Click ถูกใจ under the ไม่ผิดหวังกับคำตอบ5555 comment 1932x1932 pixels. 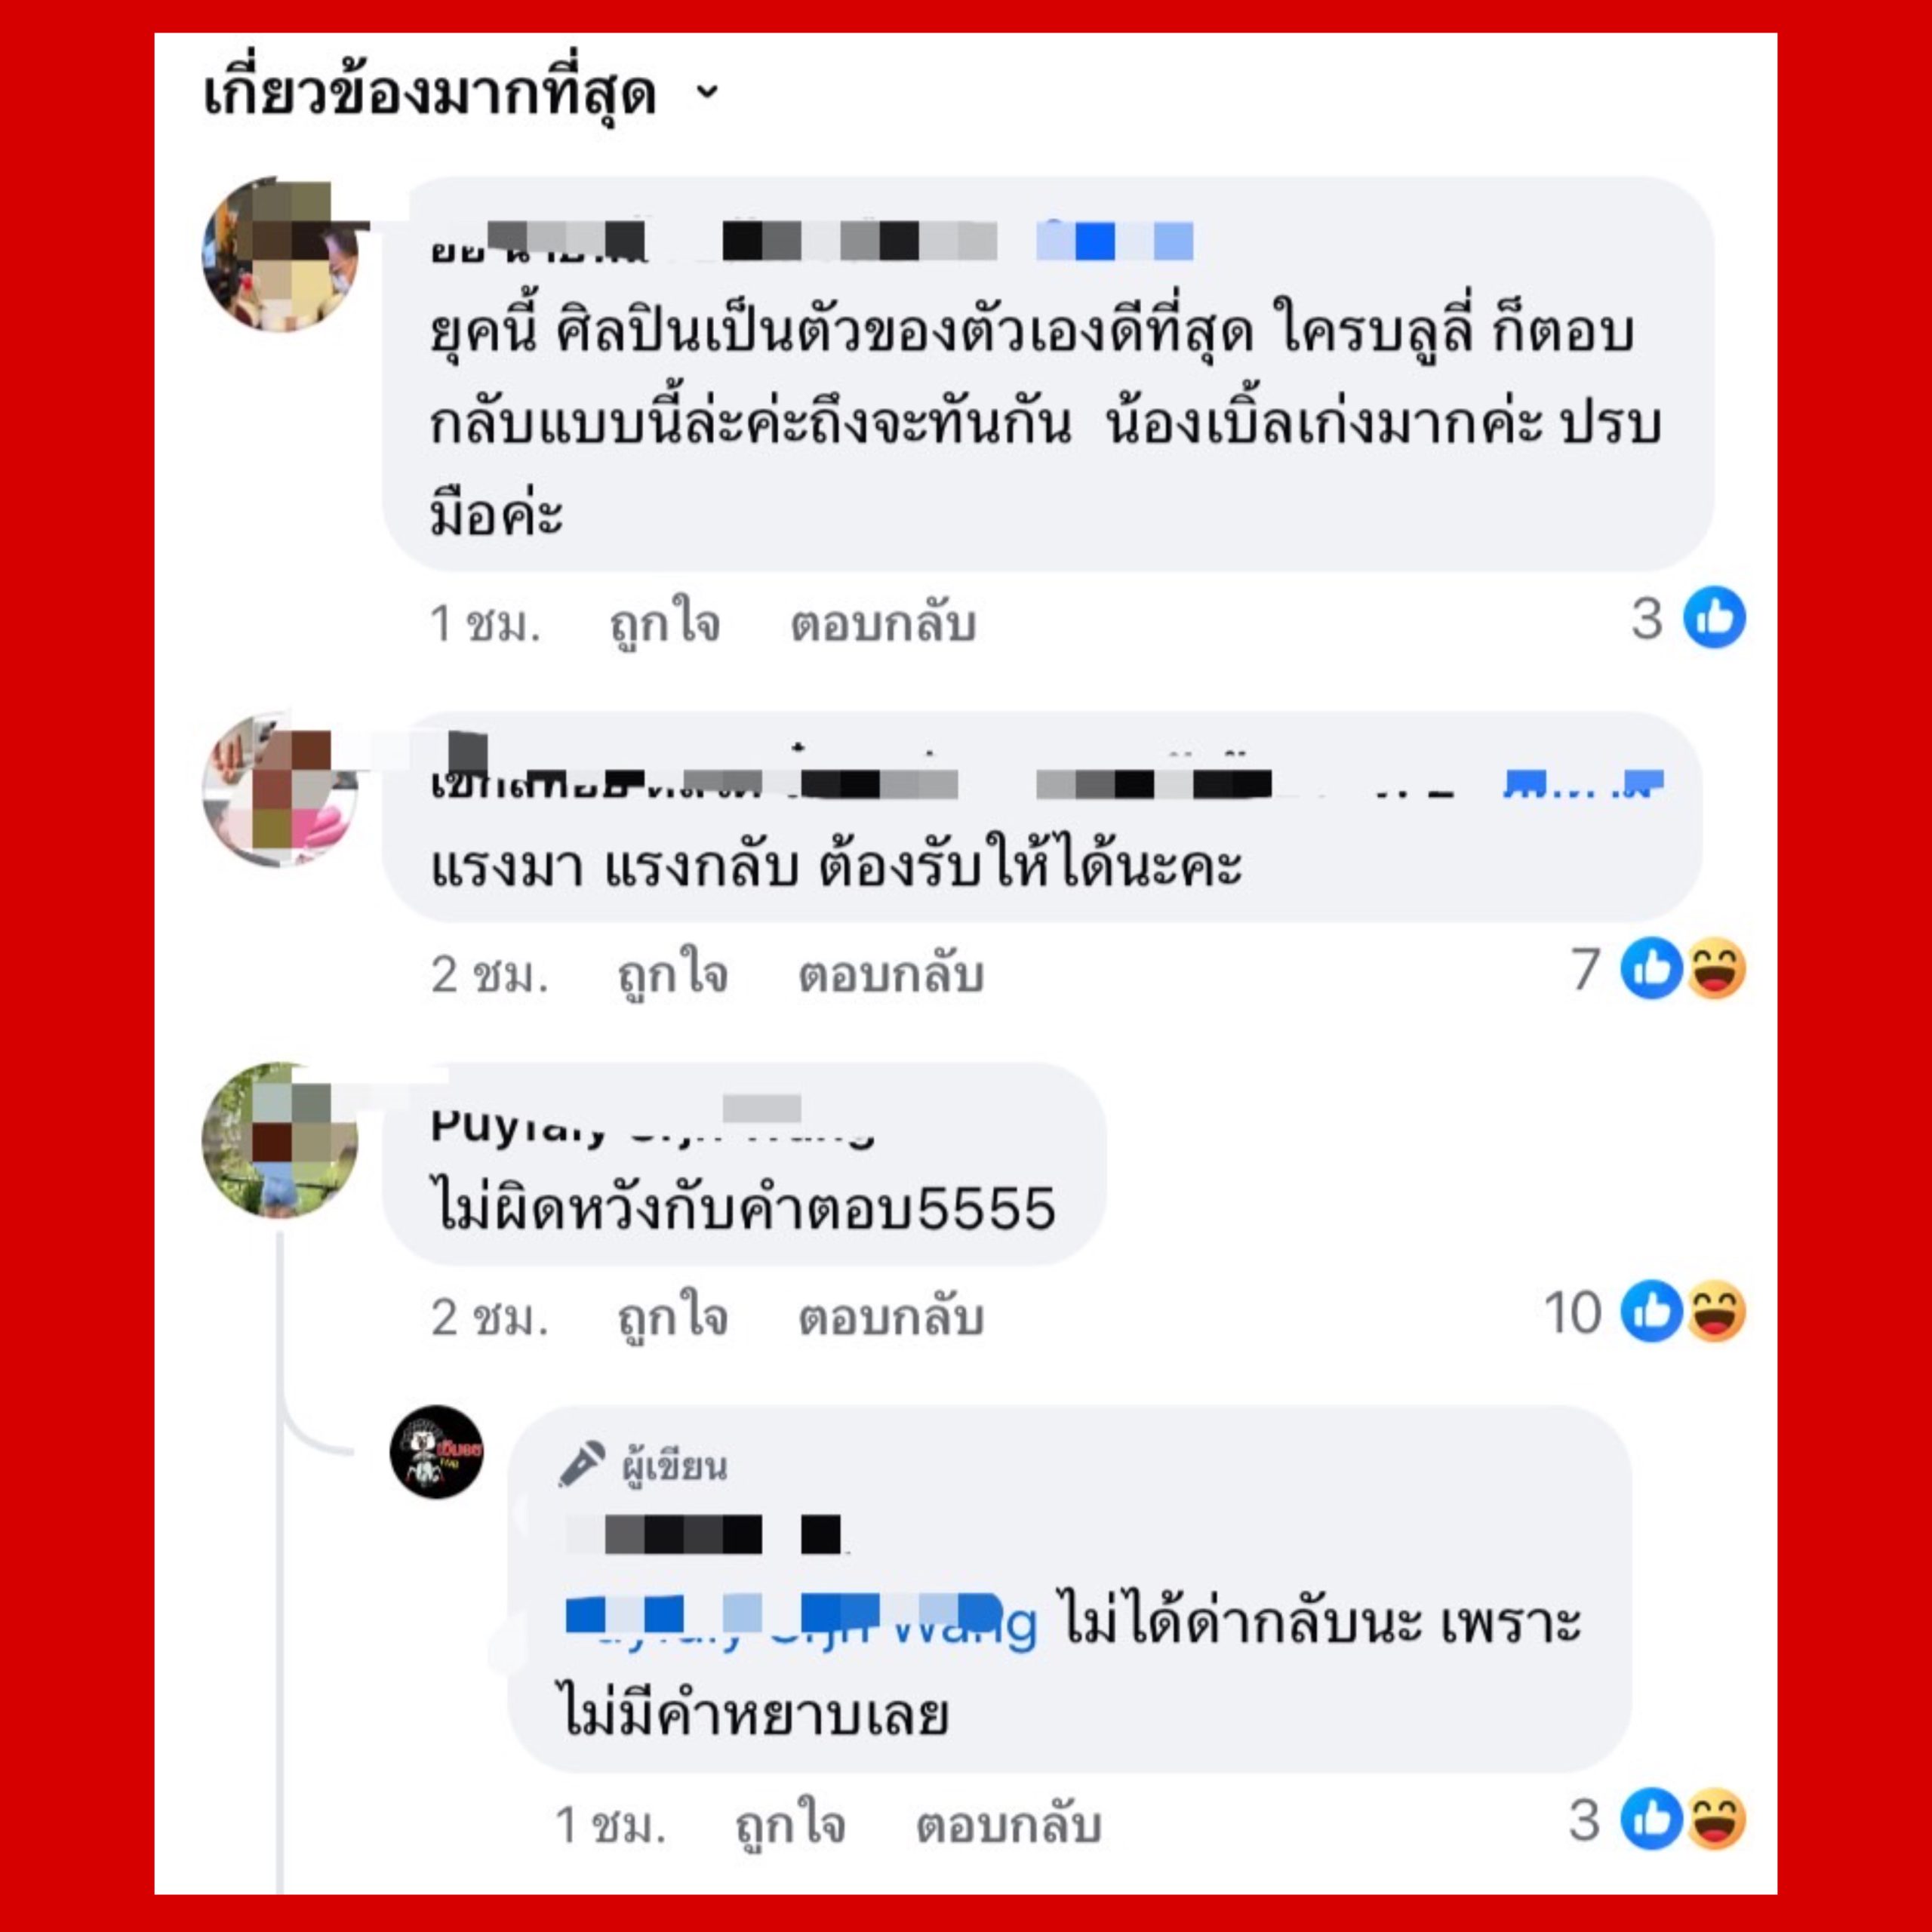click(672, 1317)
